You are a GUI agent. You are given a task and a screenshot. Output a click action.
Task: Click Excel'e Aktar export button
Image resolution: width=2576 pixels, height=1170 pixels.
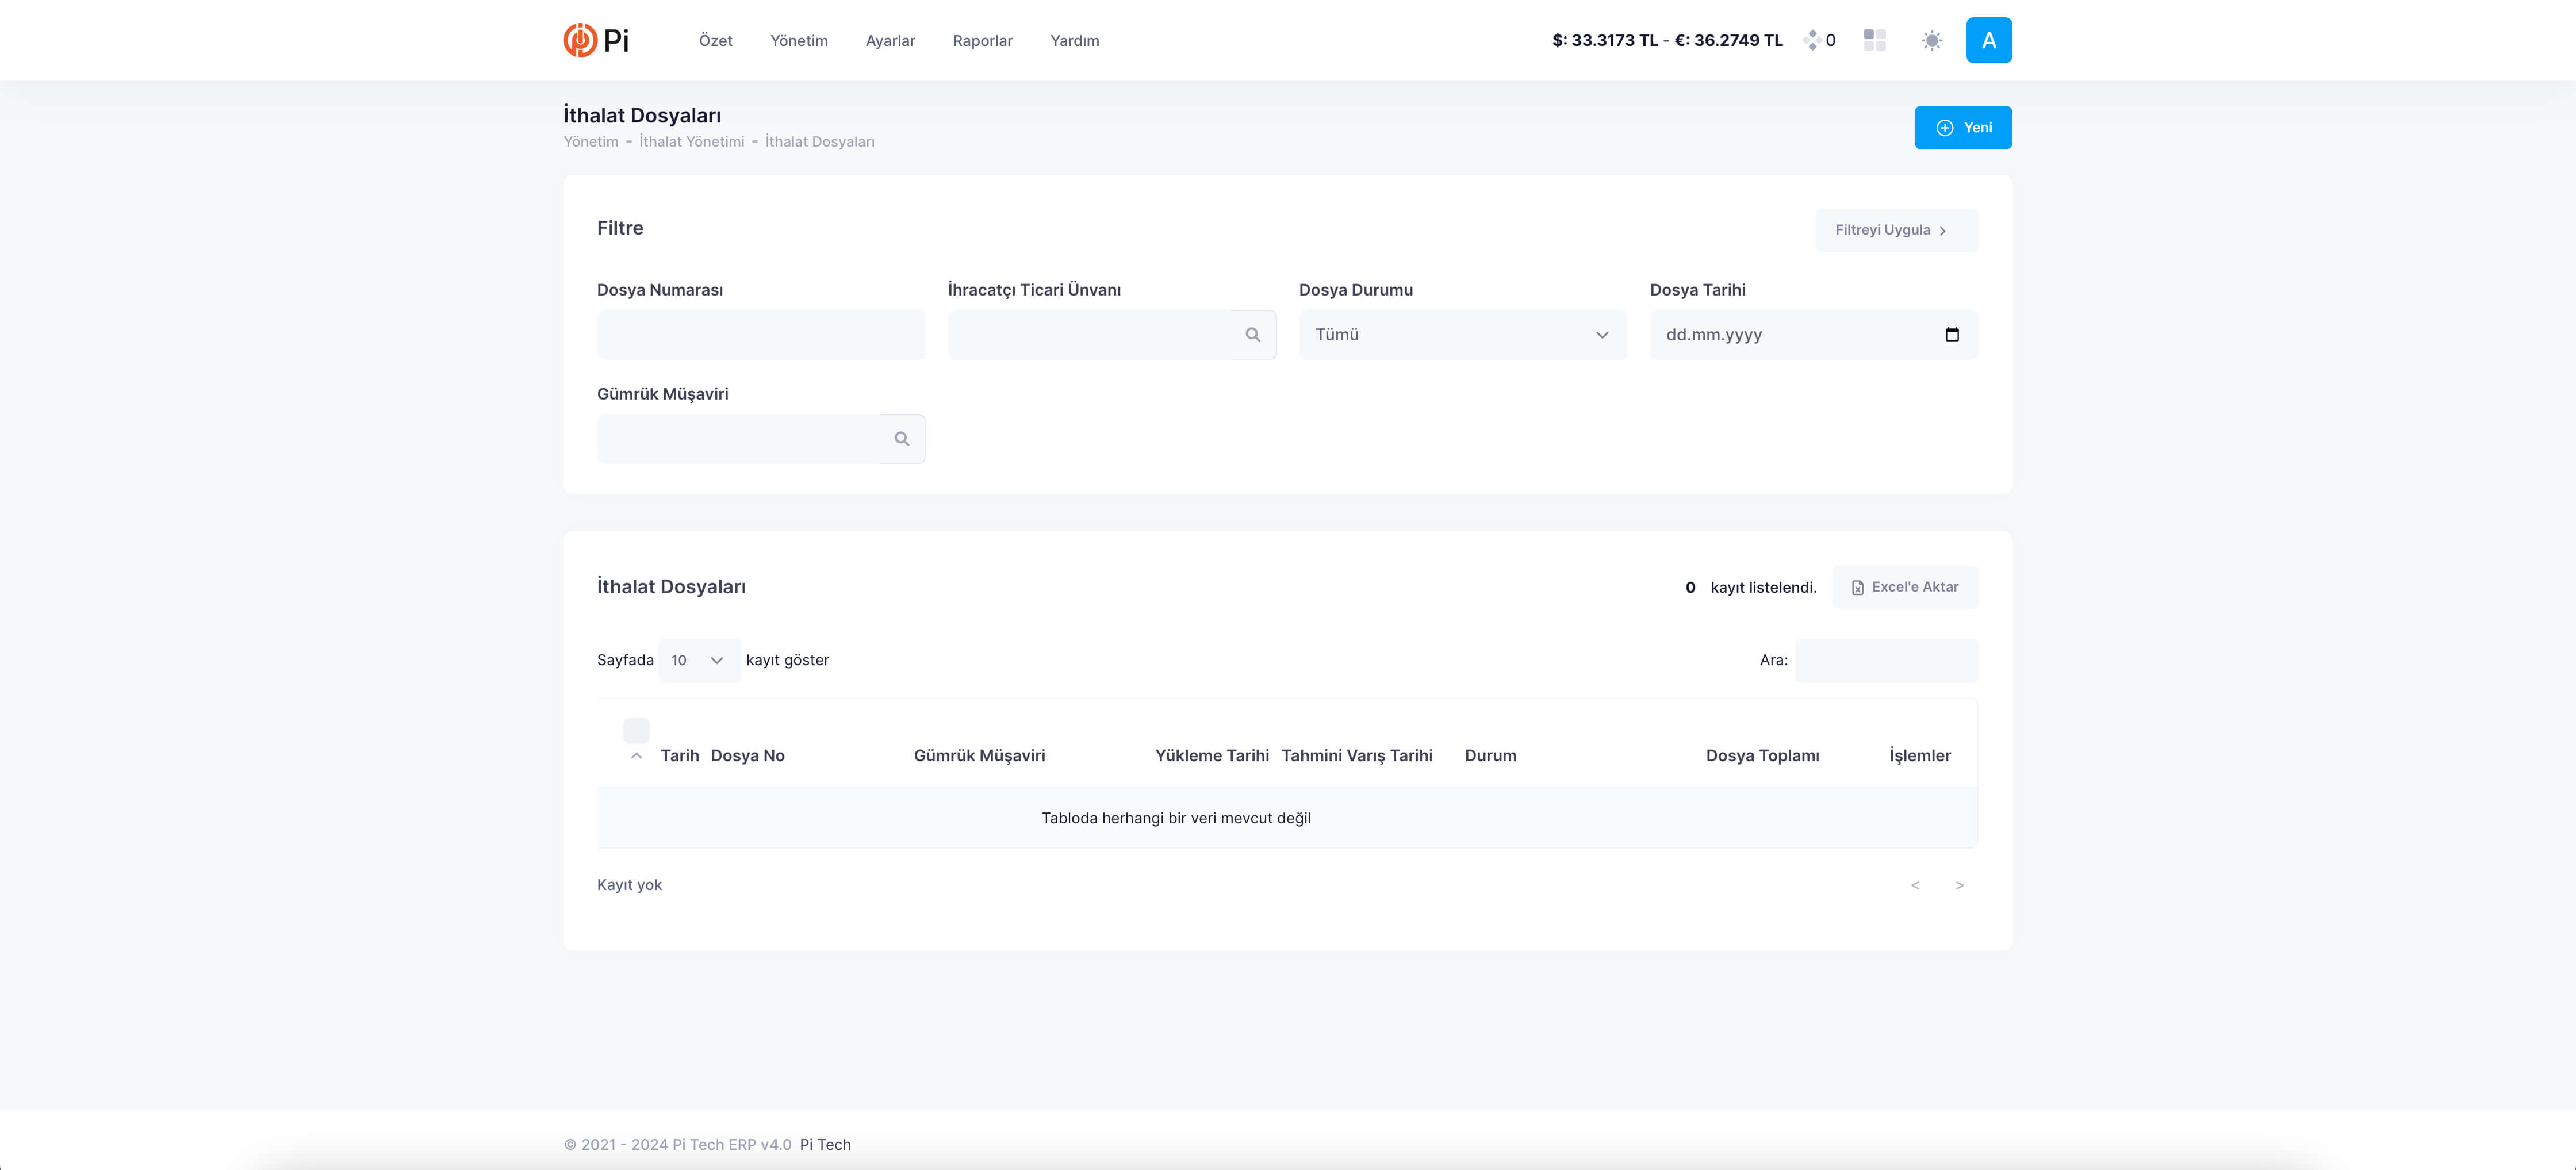pos(1904,587)
